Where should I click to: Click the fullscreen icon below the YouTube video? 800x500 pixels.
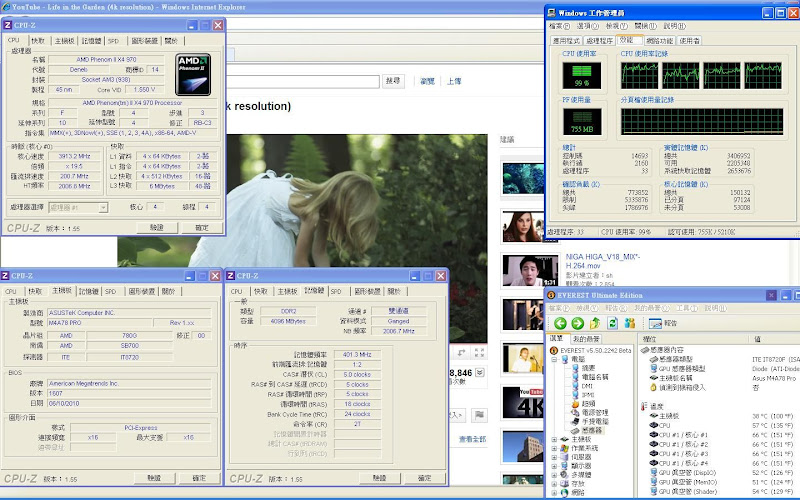(479, 352)
